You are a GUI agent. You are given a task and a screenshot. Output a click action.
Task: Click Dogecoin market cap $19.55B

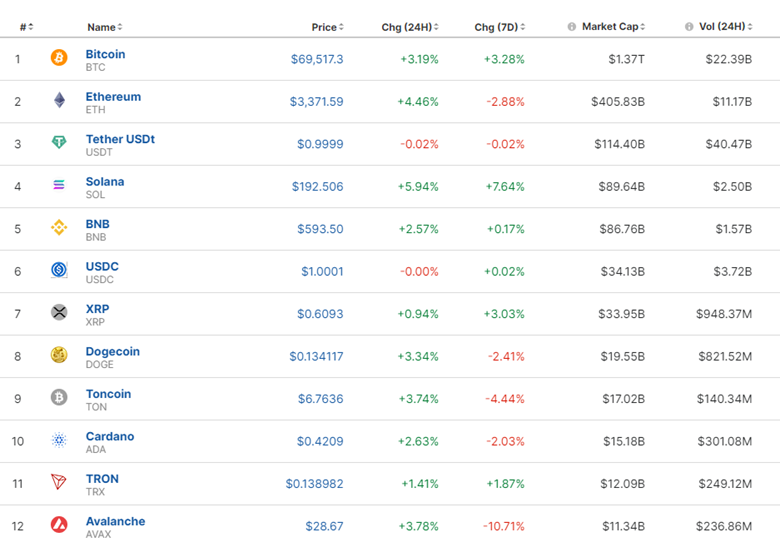point(623,357)
